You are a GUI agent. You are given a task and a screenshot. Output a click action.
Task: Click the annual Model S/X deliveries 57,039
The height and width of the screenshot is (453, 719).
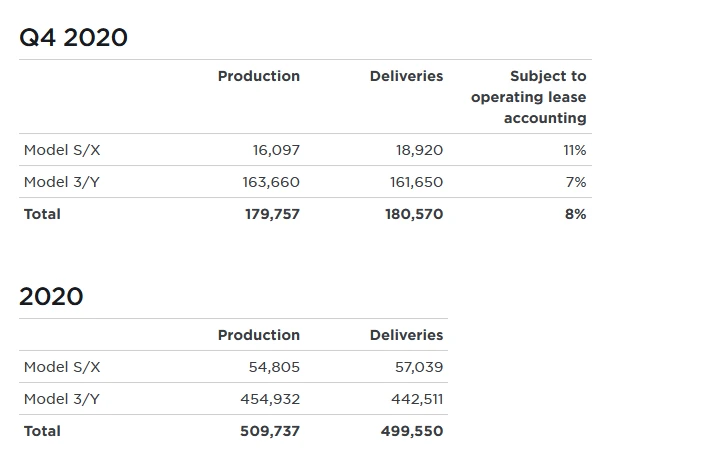coord(419,367)
